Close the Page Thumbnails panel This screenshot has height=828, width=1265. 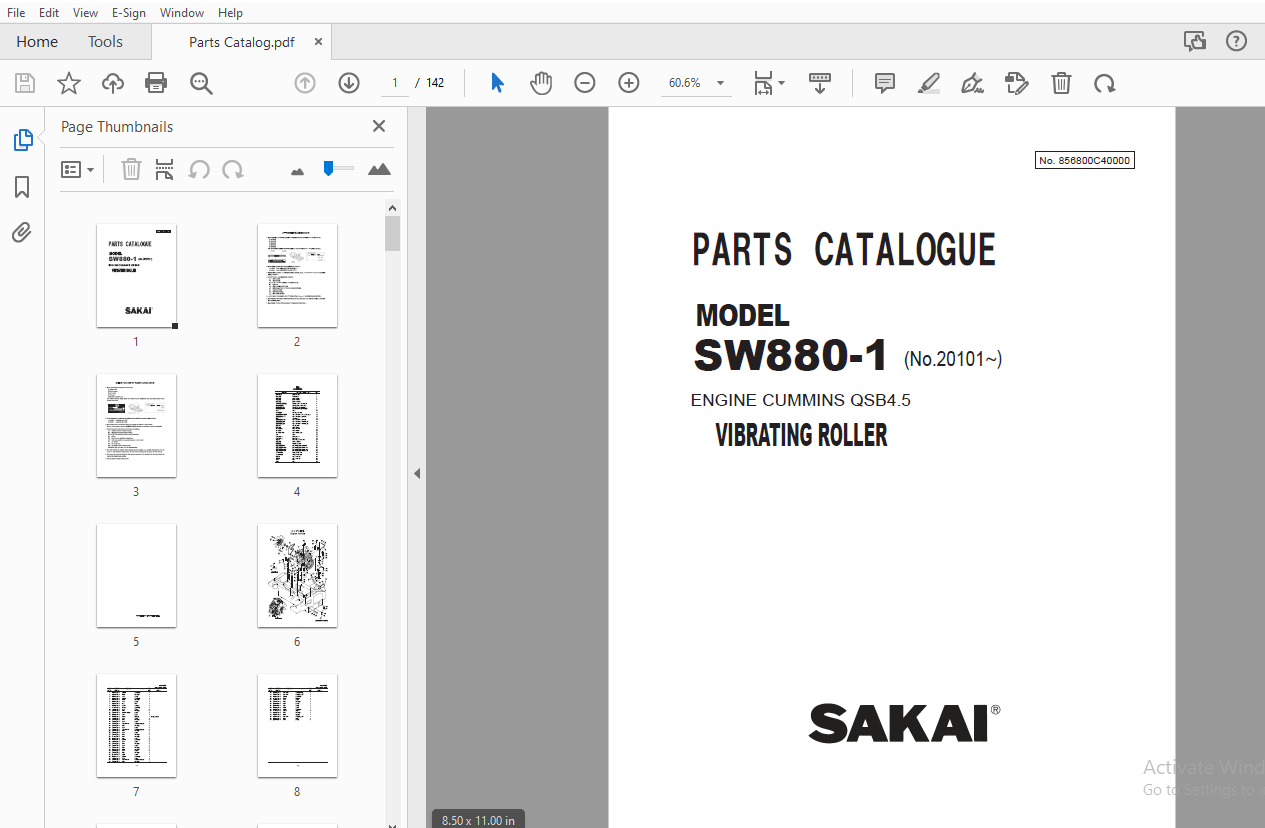(x=379, y=126)
